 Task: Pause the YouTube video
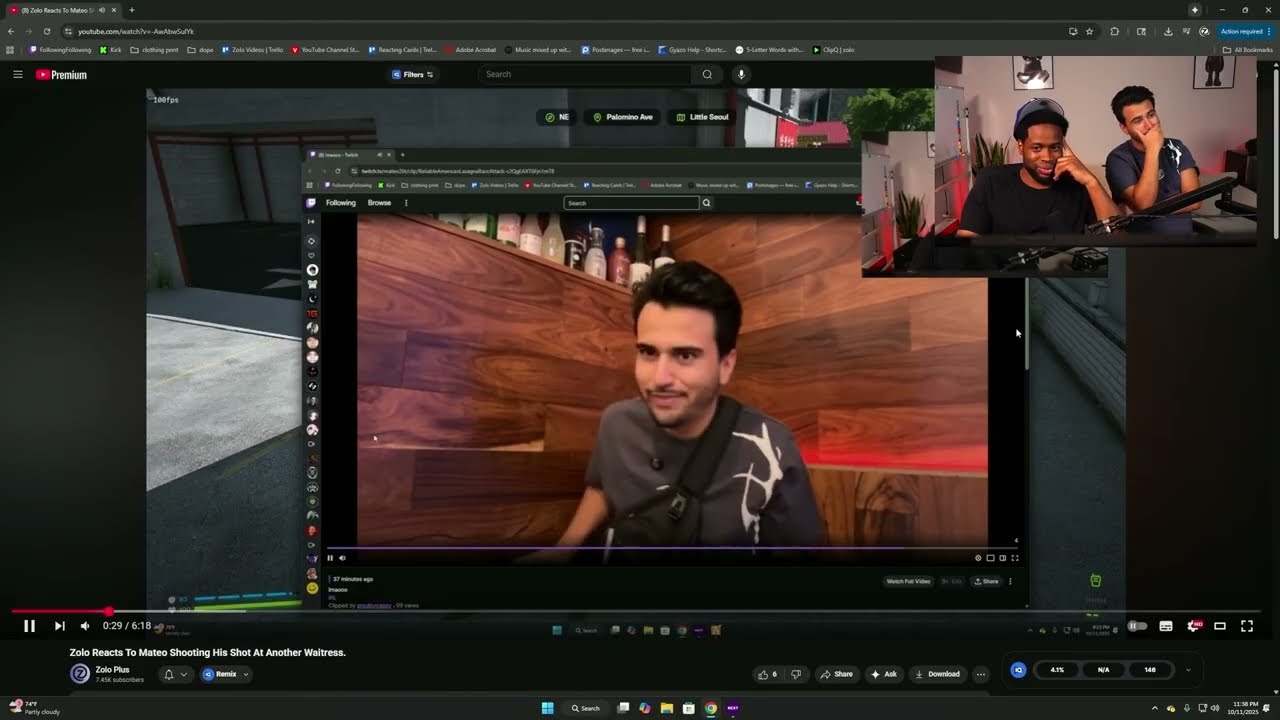tap(29, 626)
